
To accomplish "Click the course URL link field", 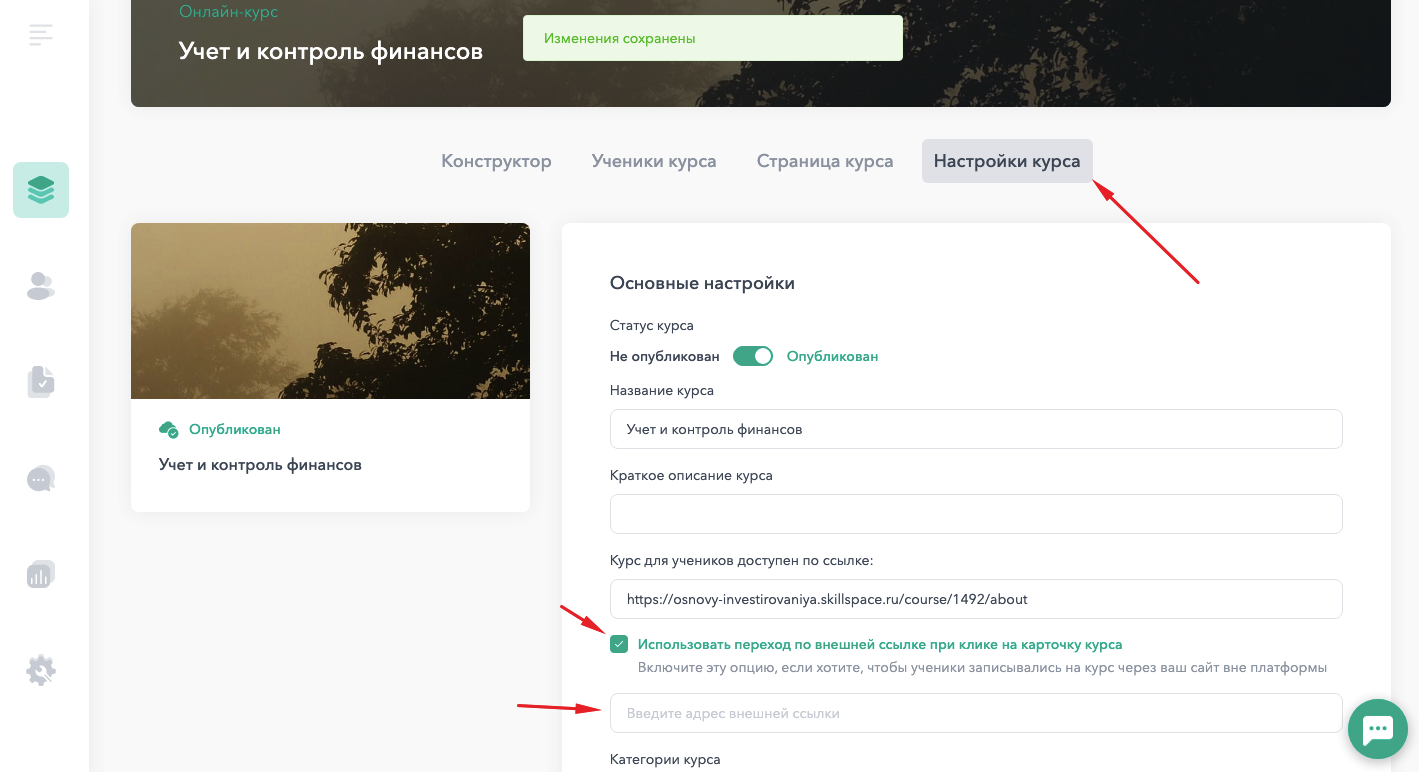I will click(x=976, y=599).
